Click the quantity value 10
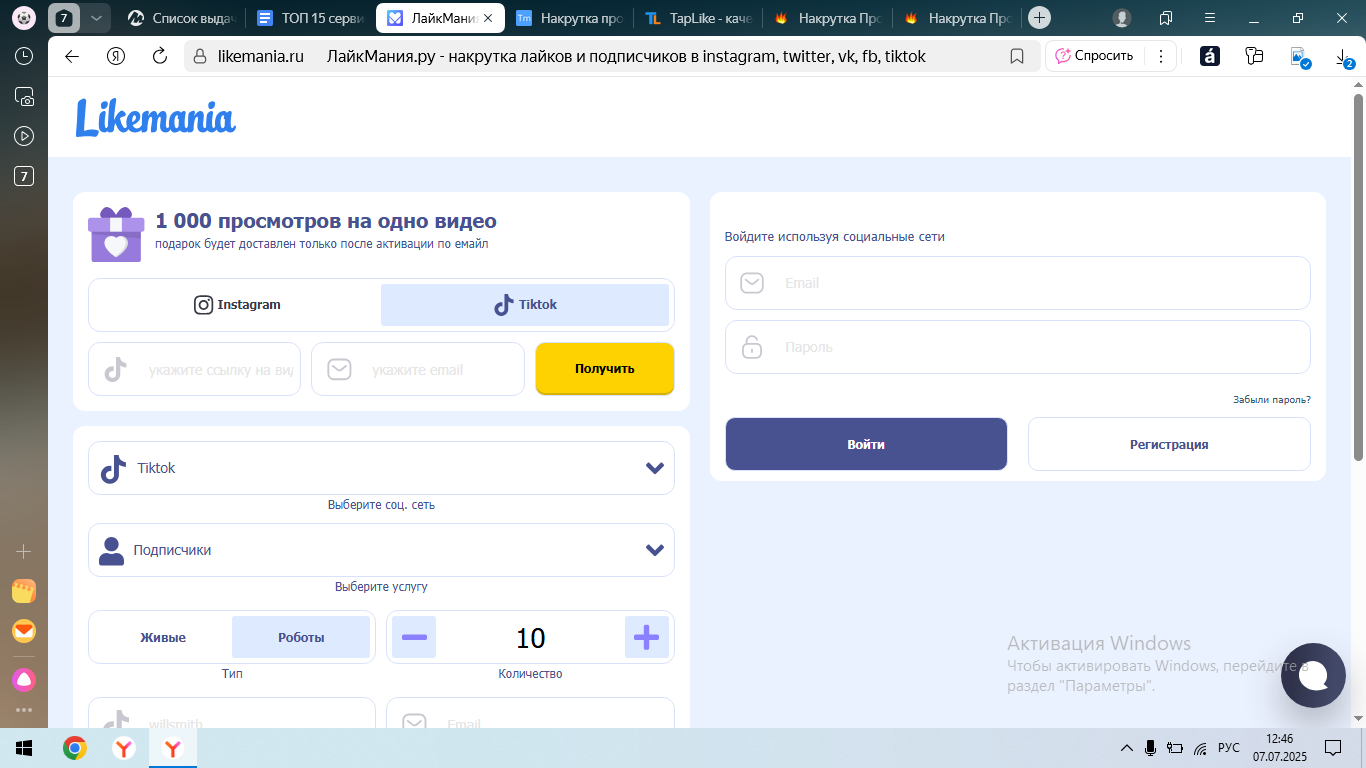 click(x=530, y=638)
